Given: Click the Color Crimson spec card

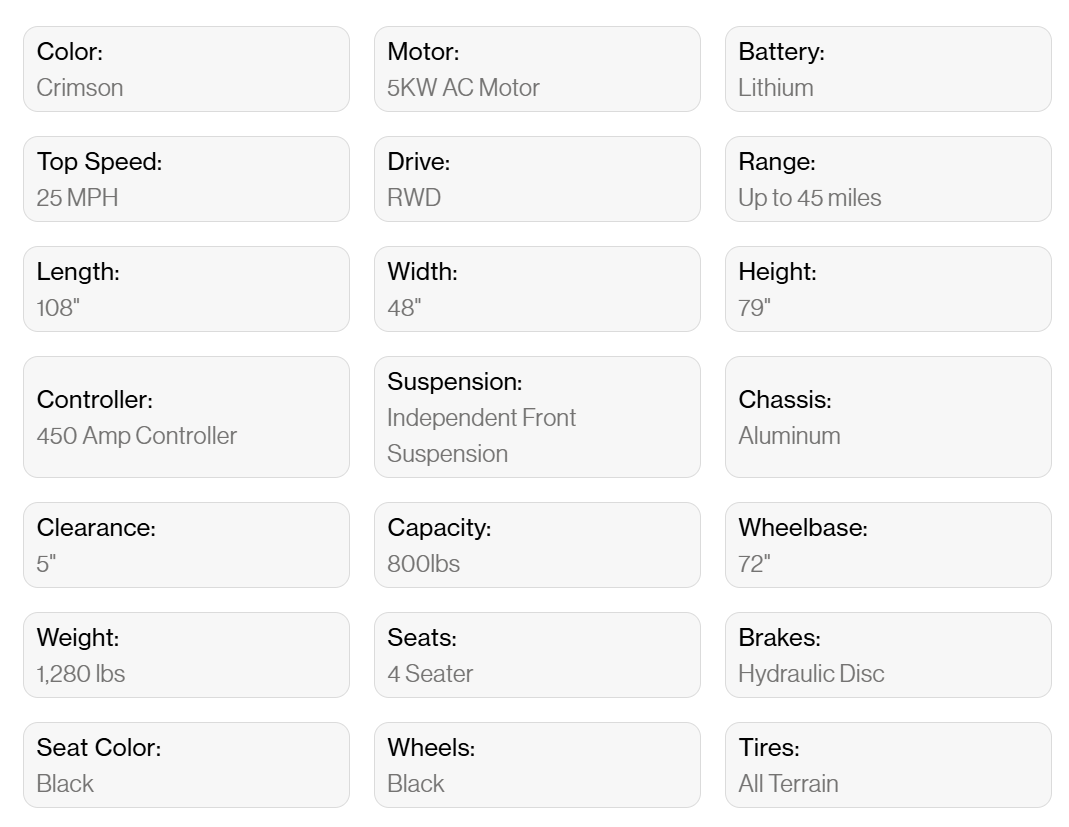Looking at the screenshot, I should (x=186, y=69).
